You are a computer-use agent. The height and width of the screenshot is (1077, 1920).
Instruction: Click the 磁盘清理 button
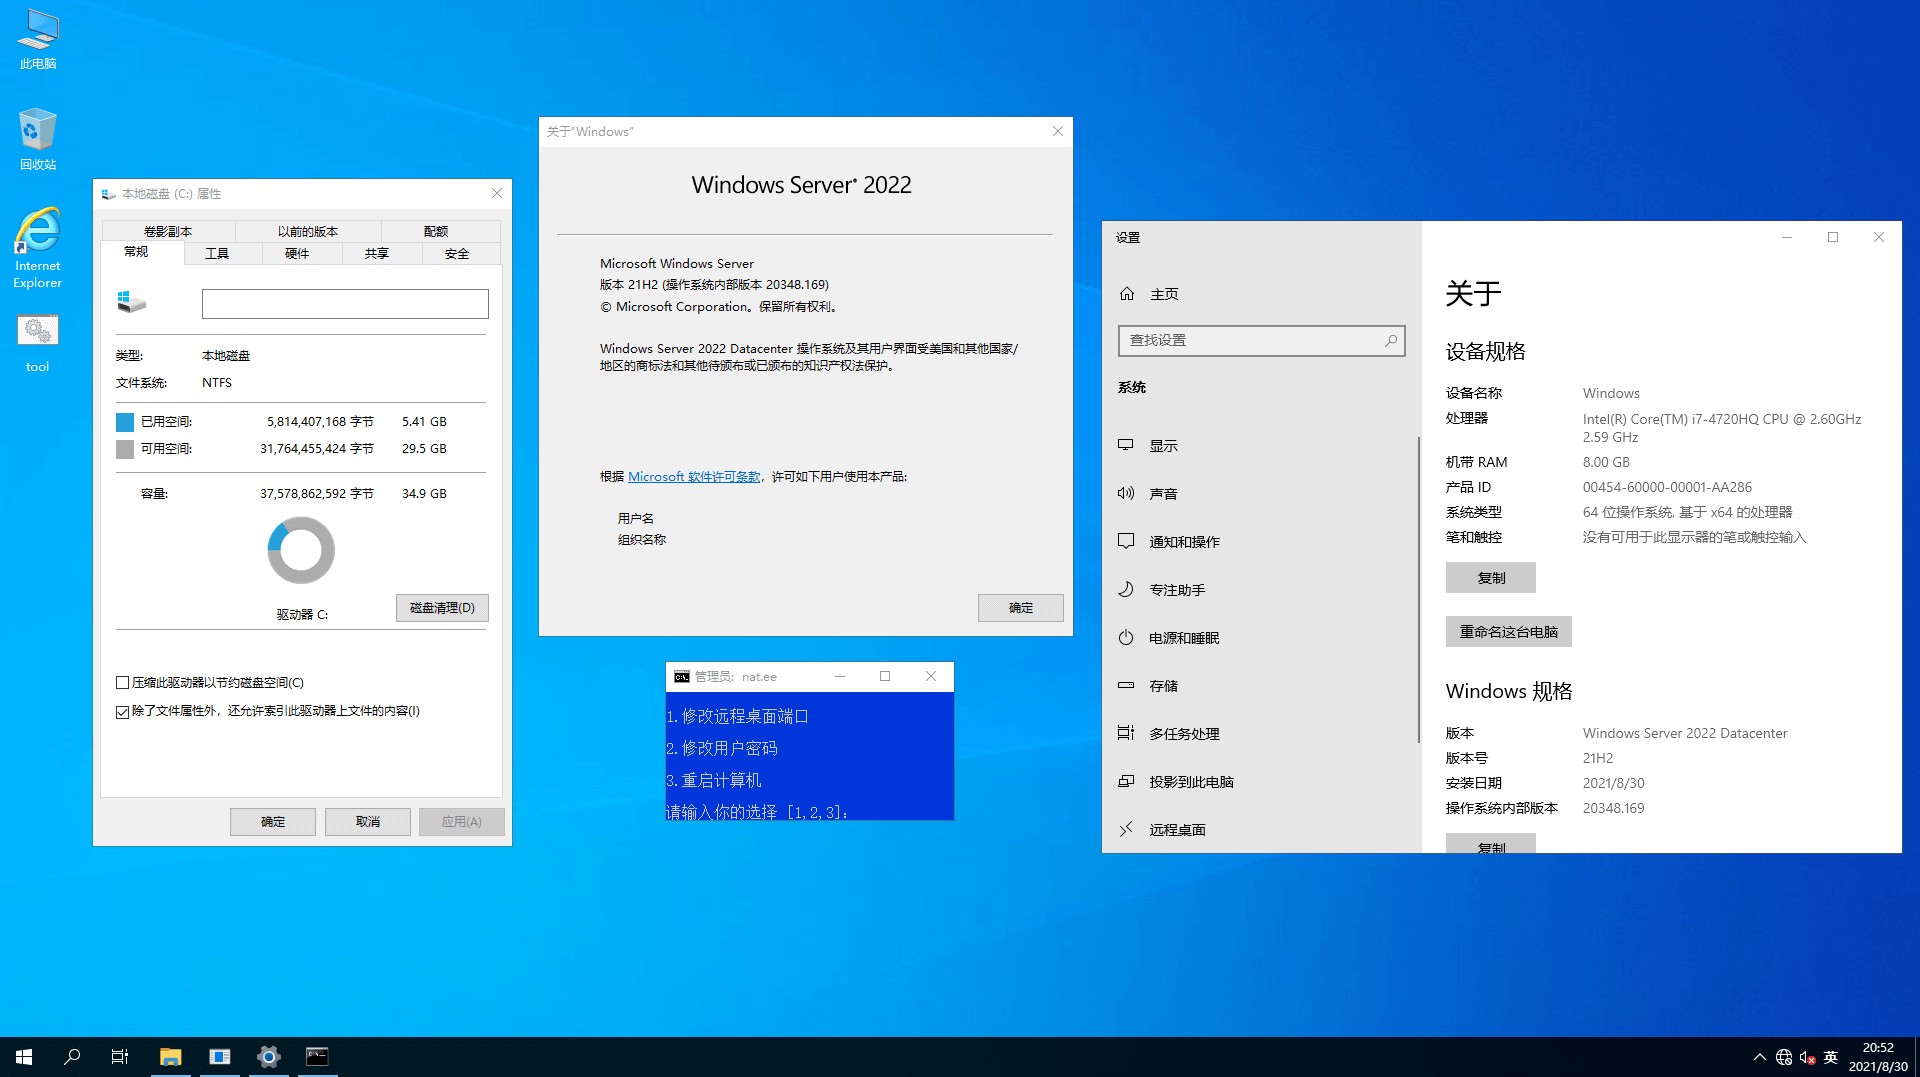click(442, 607)
